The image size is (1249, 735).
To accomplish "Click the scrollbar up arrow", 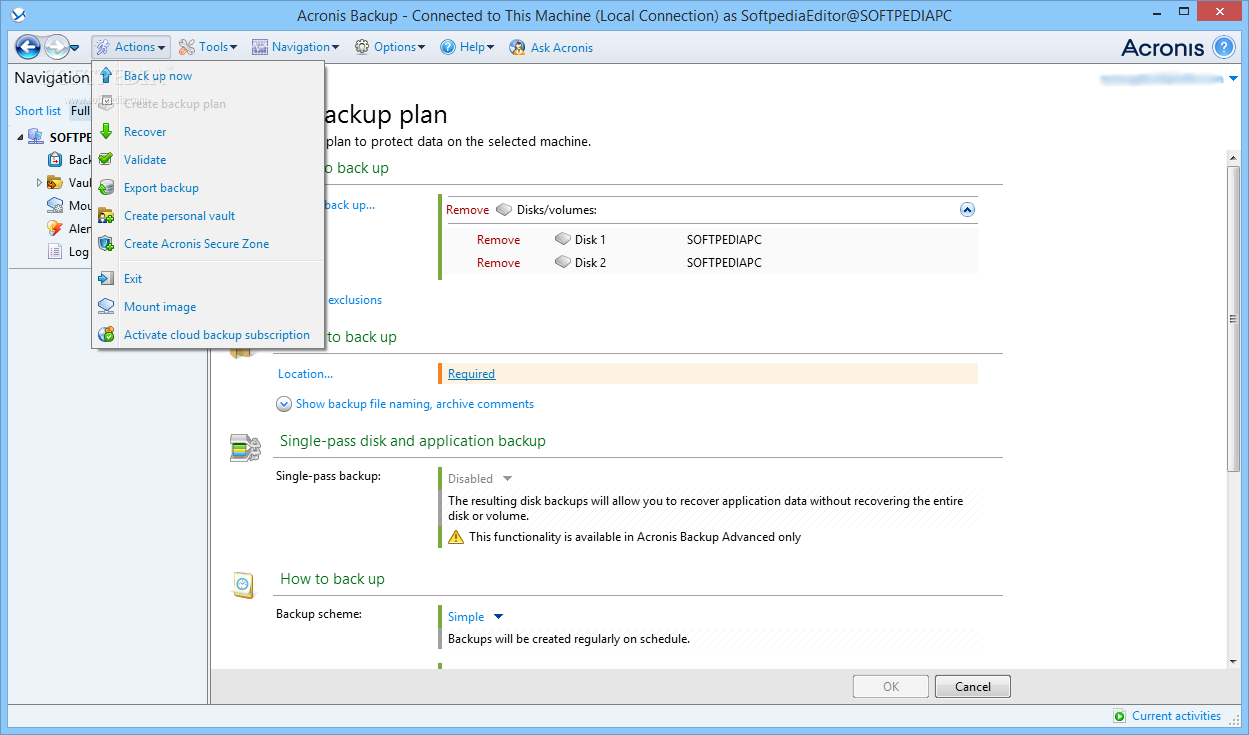I will point(1233,159).
